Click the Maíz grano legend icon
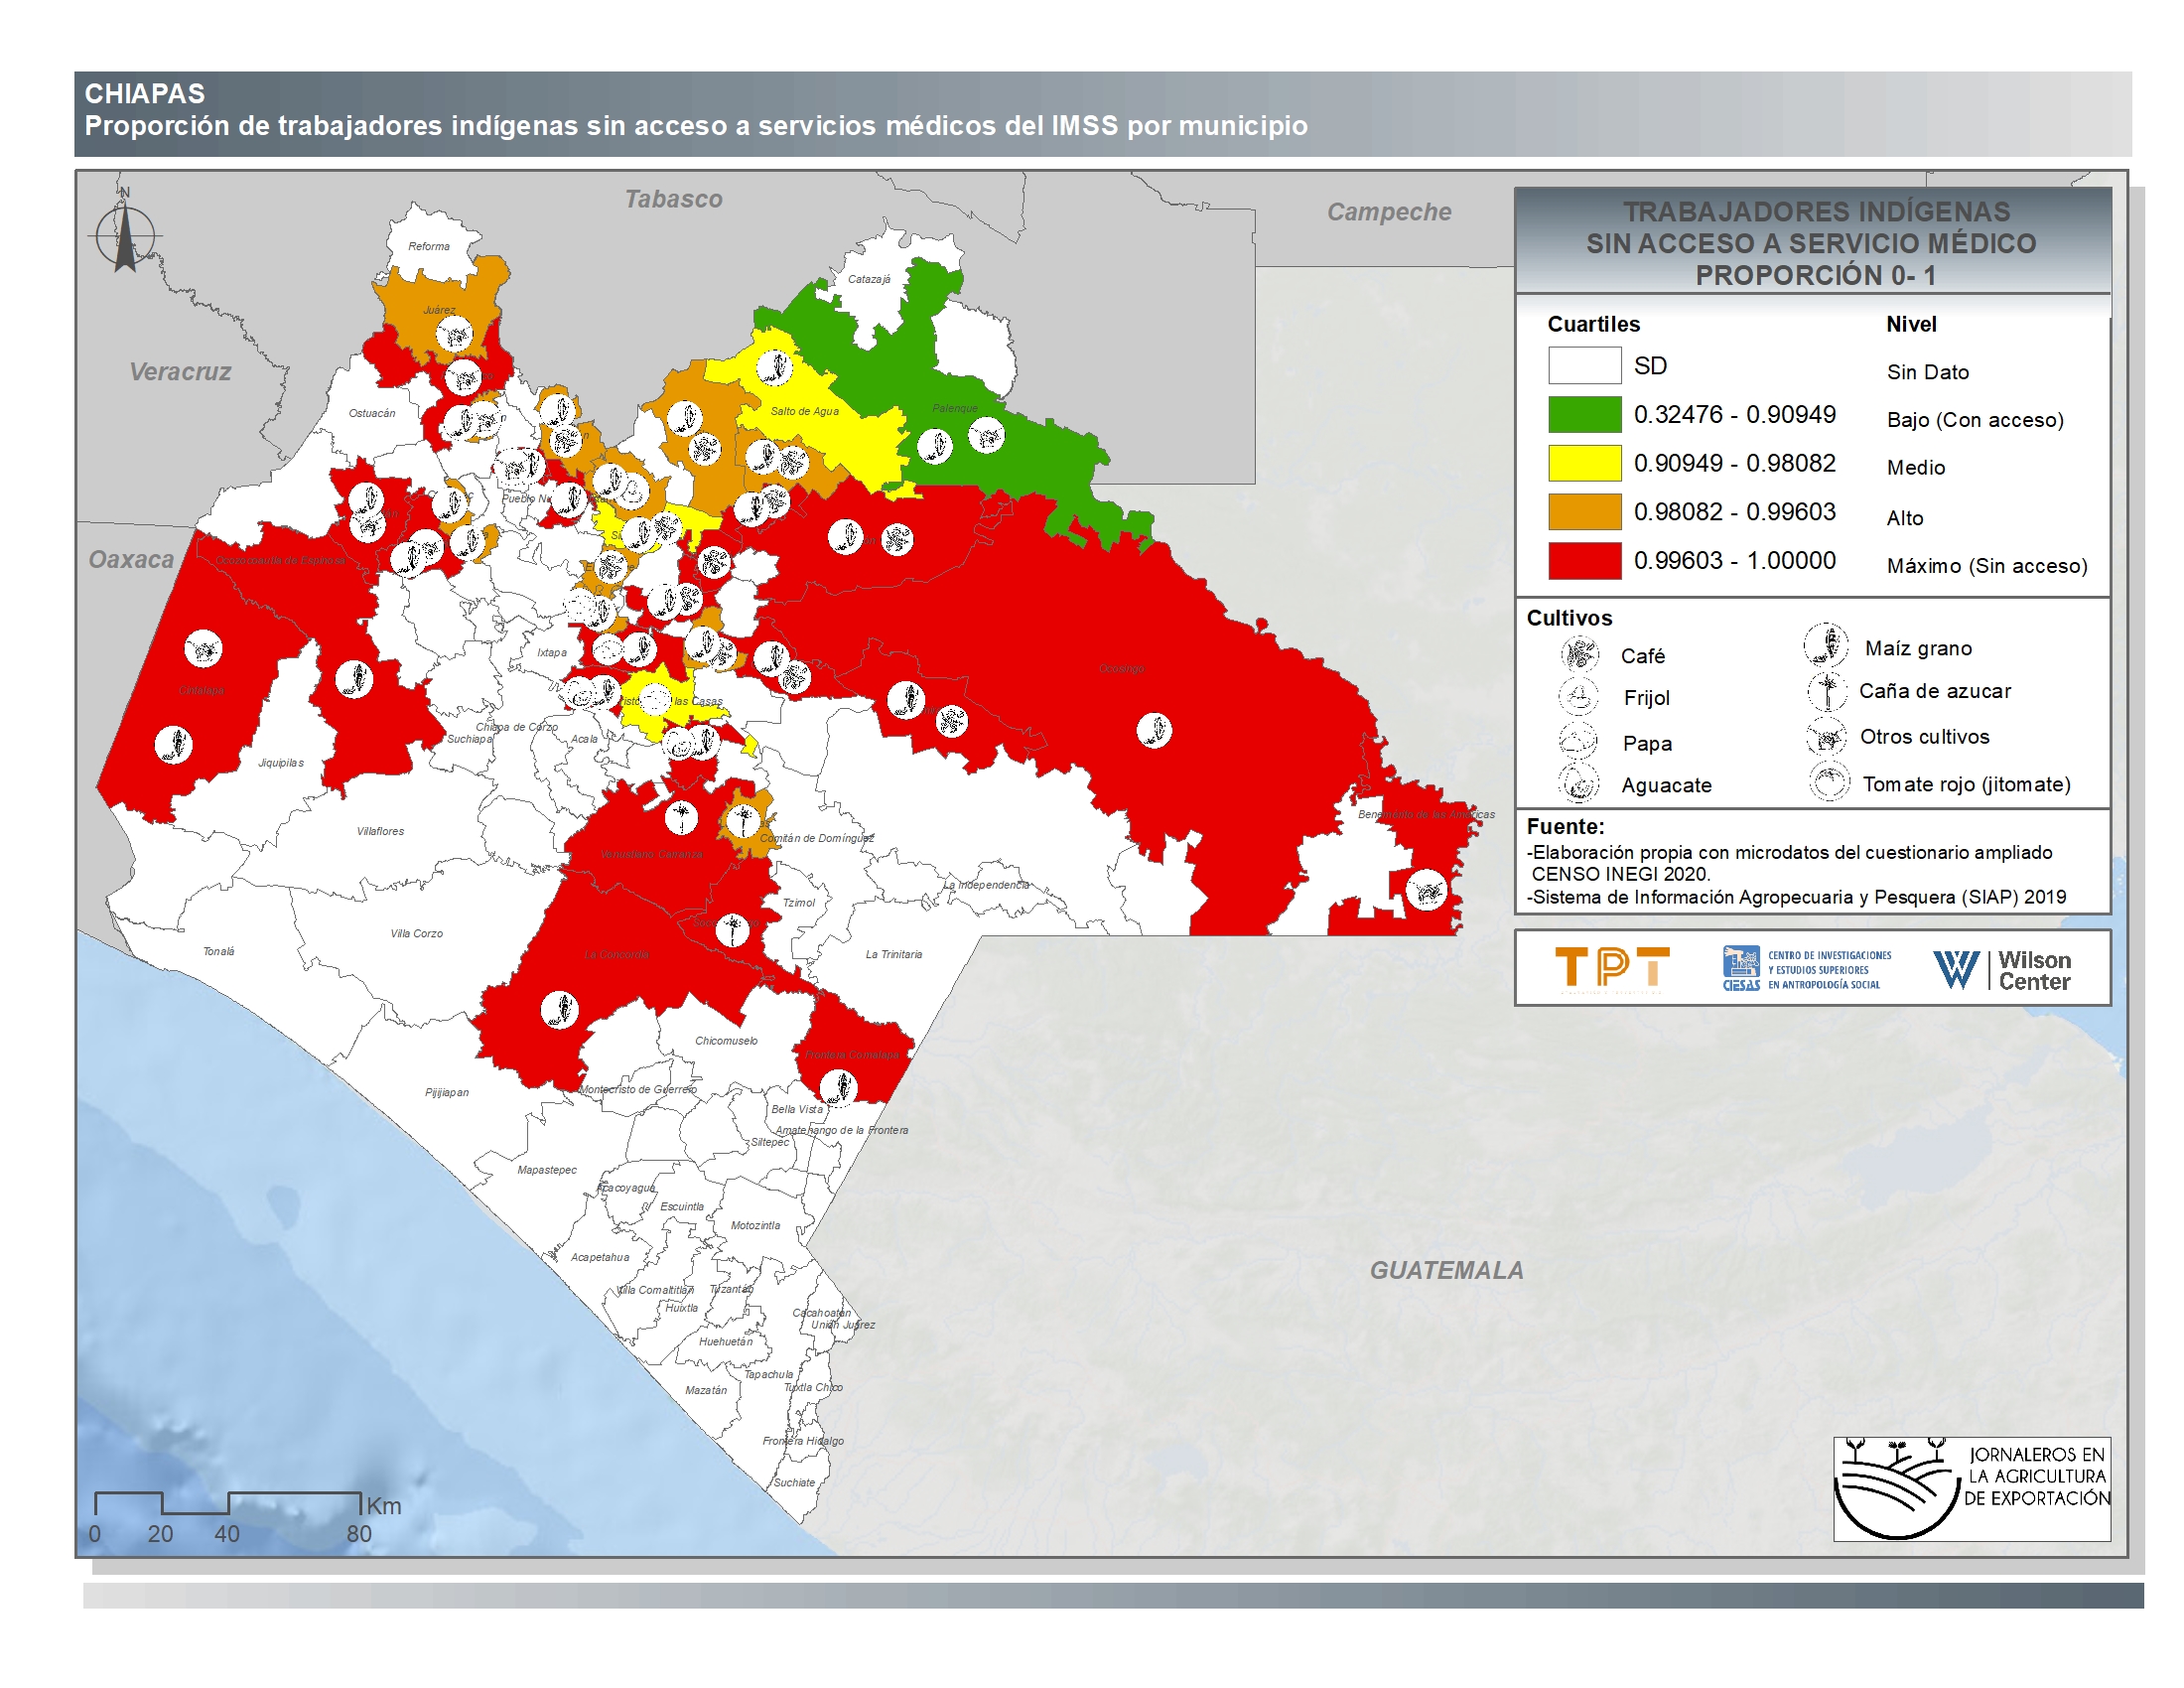 1825,645
